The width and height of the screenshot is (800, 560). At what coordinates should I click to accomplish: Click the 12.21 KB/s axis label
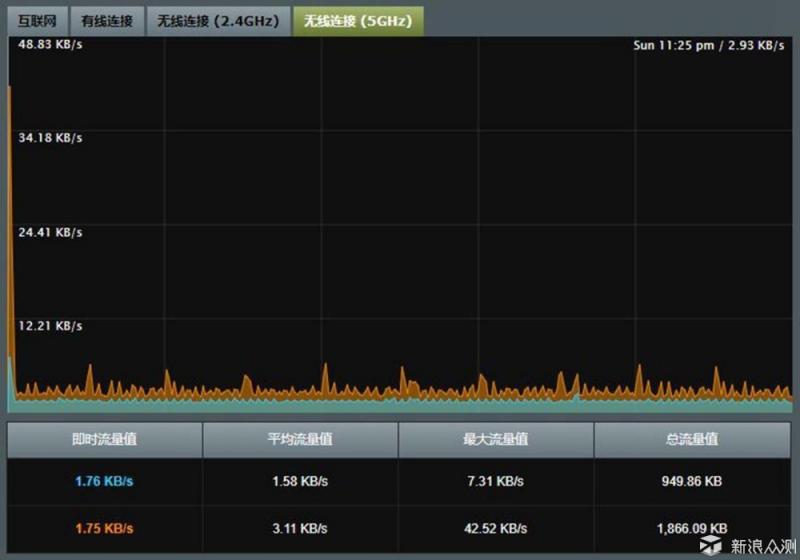point(50,326)
